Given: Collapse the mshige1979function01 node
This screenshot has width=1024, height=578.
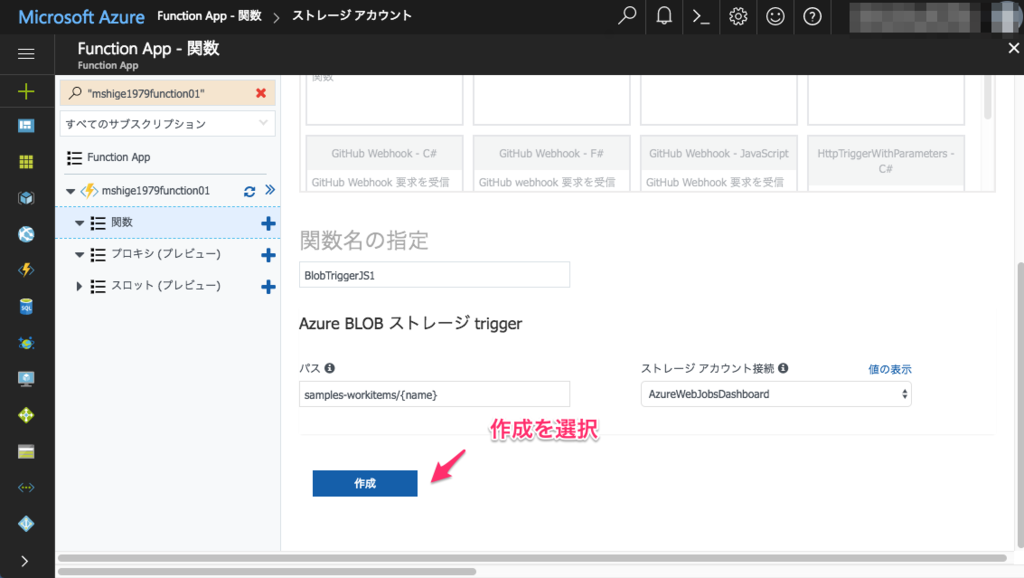Looking at the screenshot, I should point(70,190).
